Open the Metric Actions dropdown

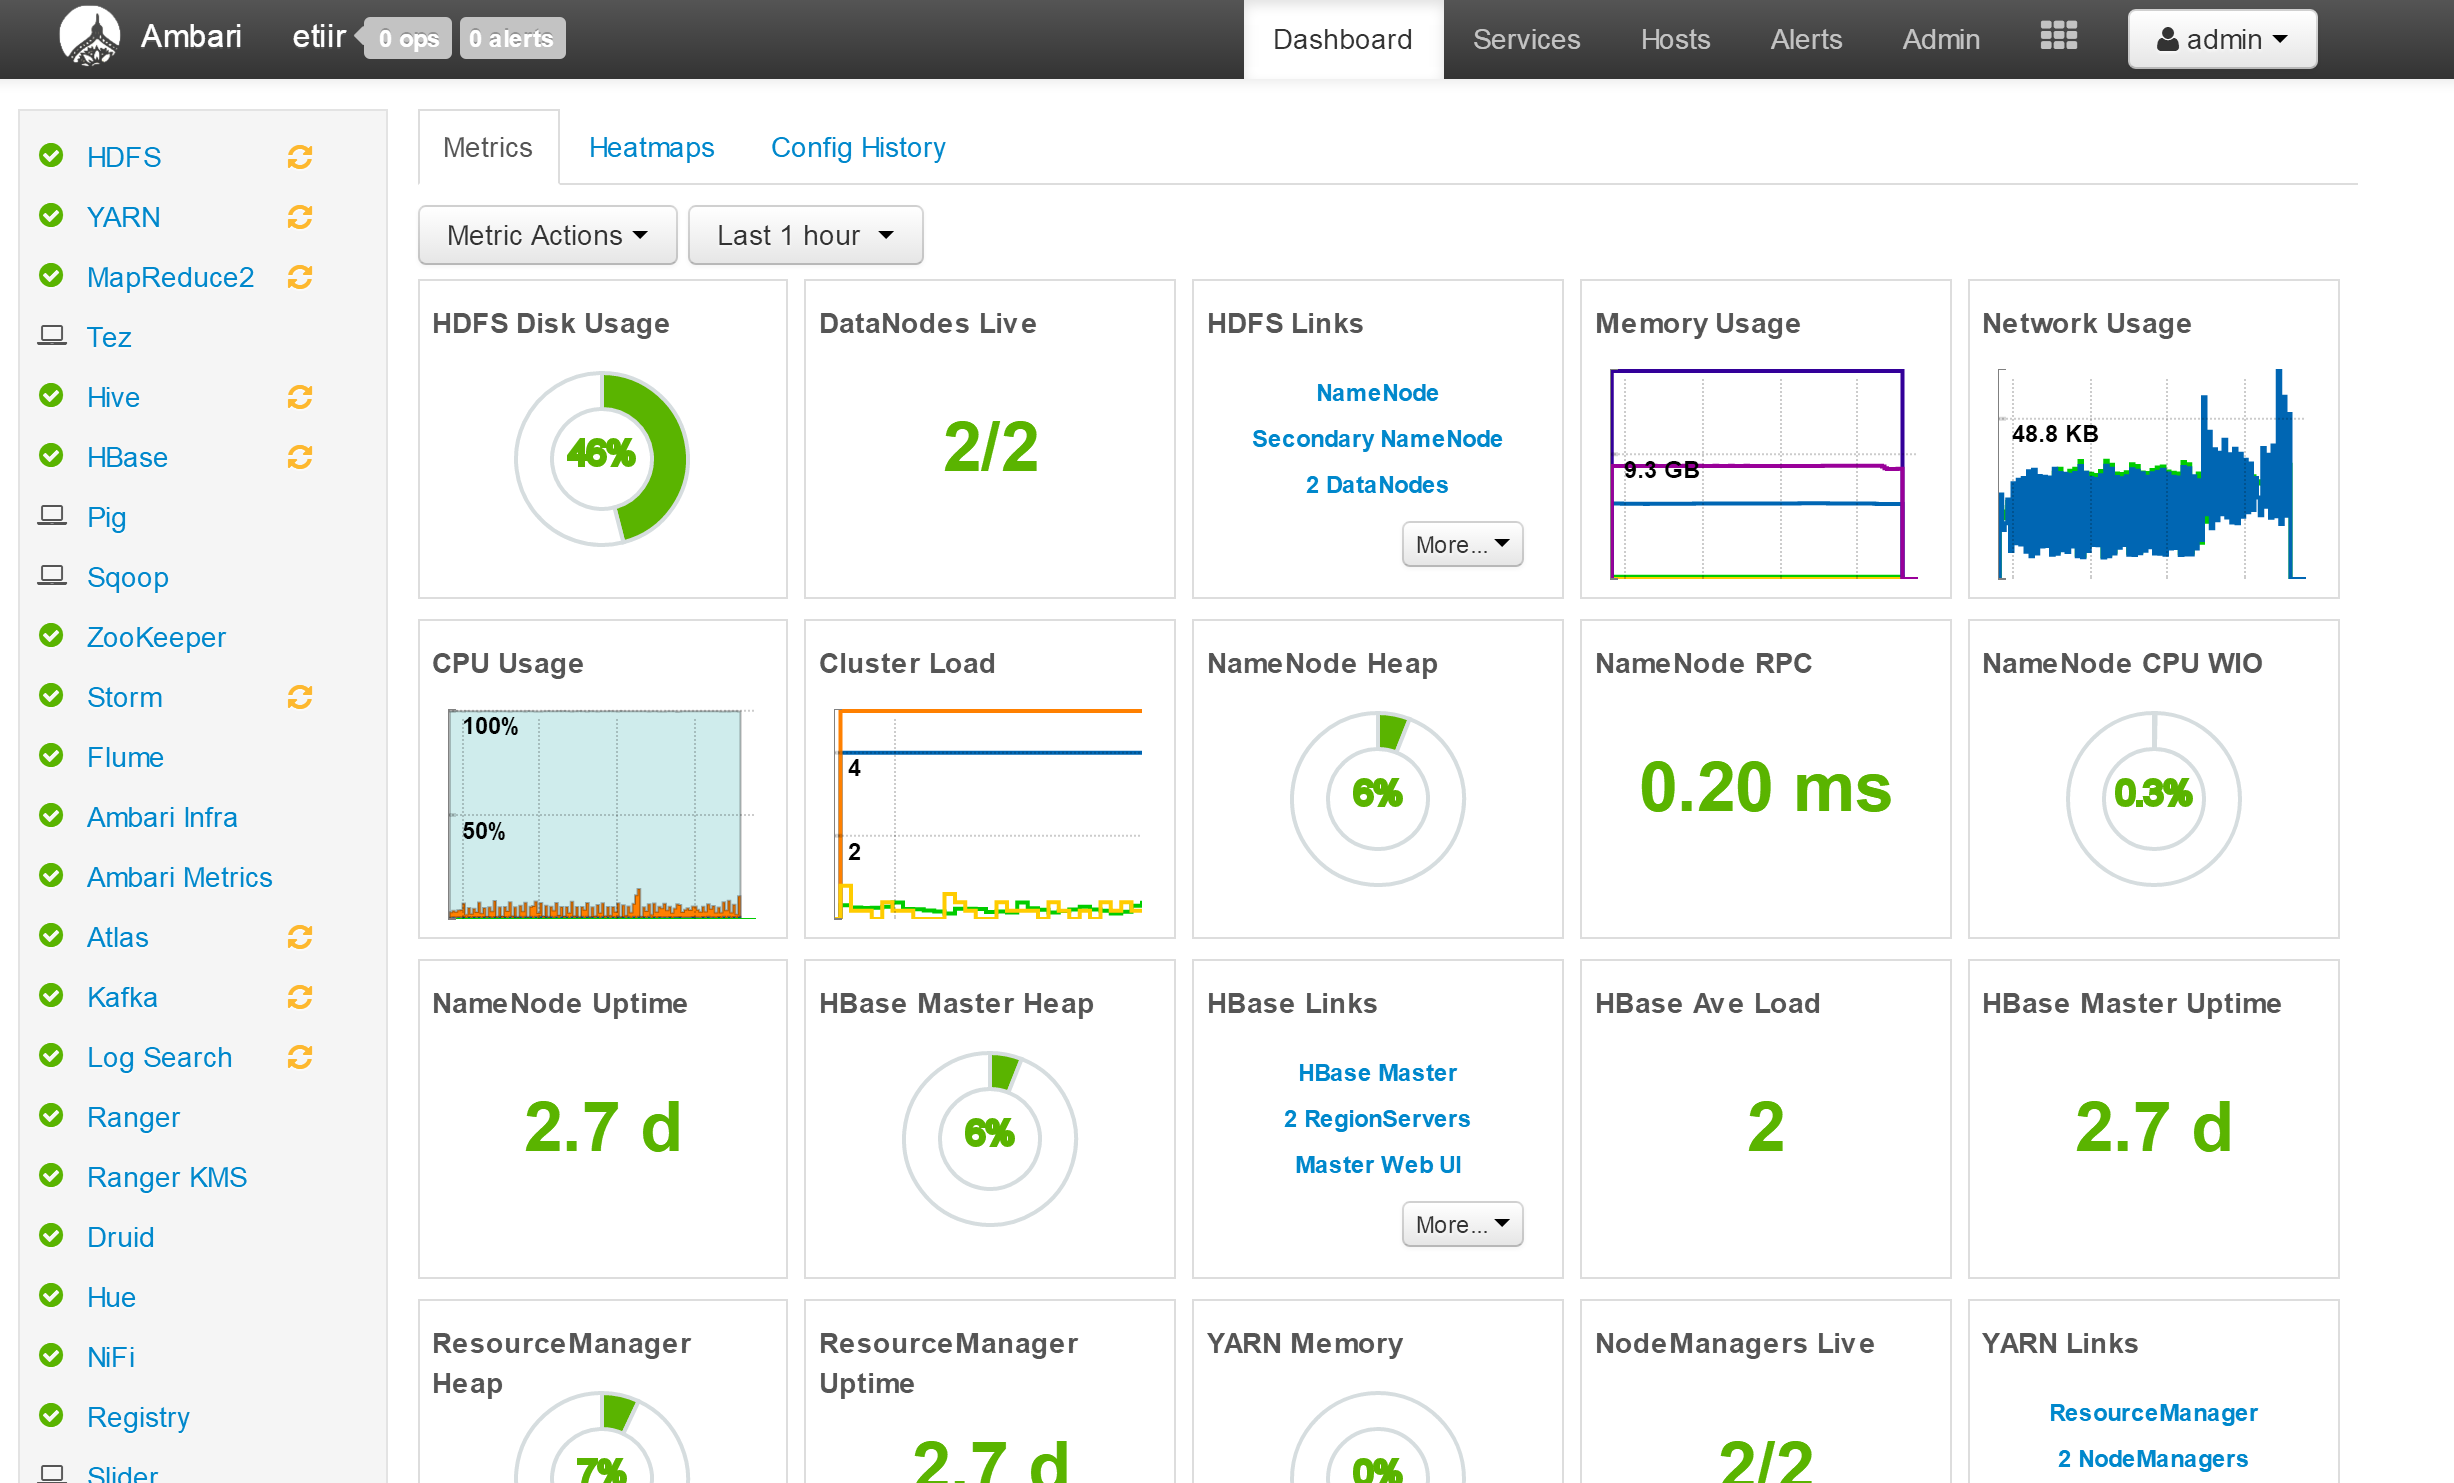coord(547,235)
